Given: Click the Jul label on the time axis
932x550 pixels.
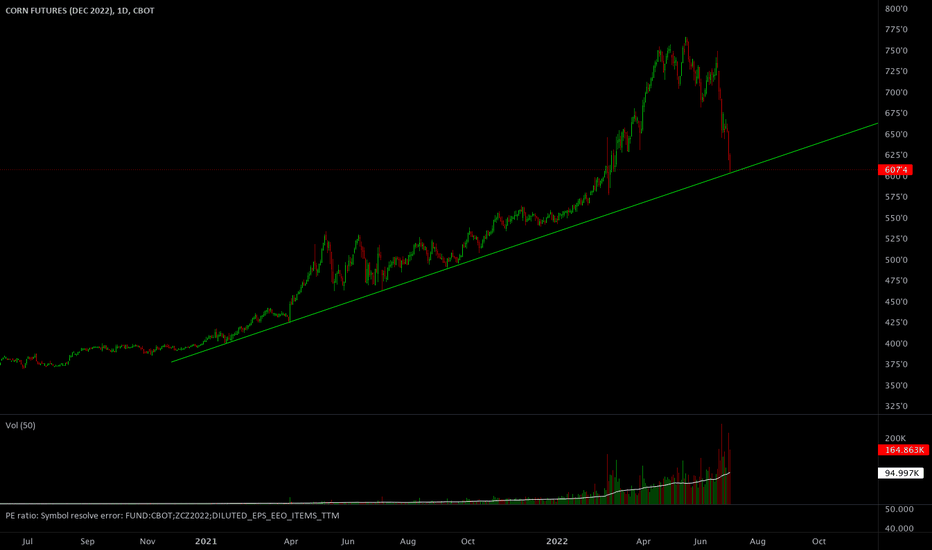Looking at the screenshot, I should pos(27,541).
